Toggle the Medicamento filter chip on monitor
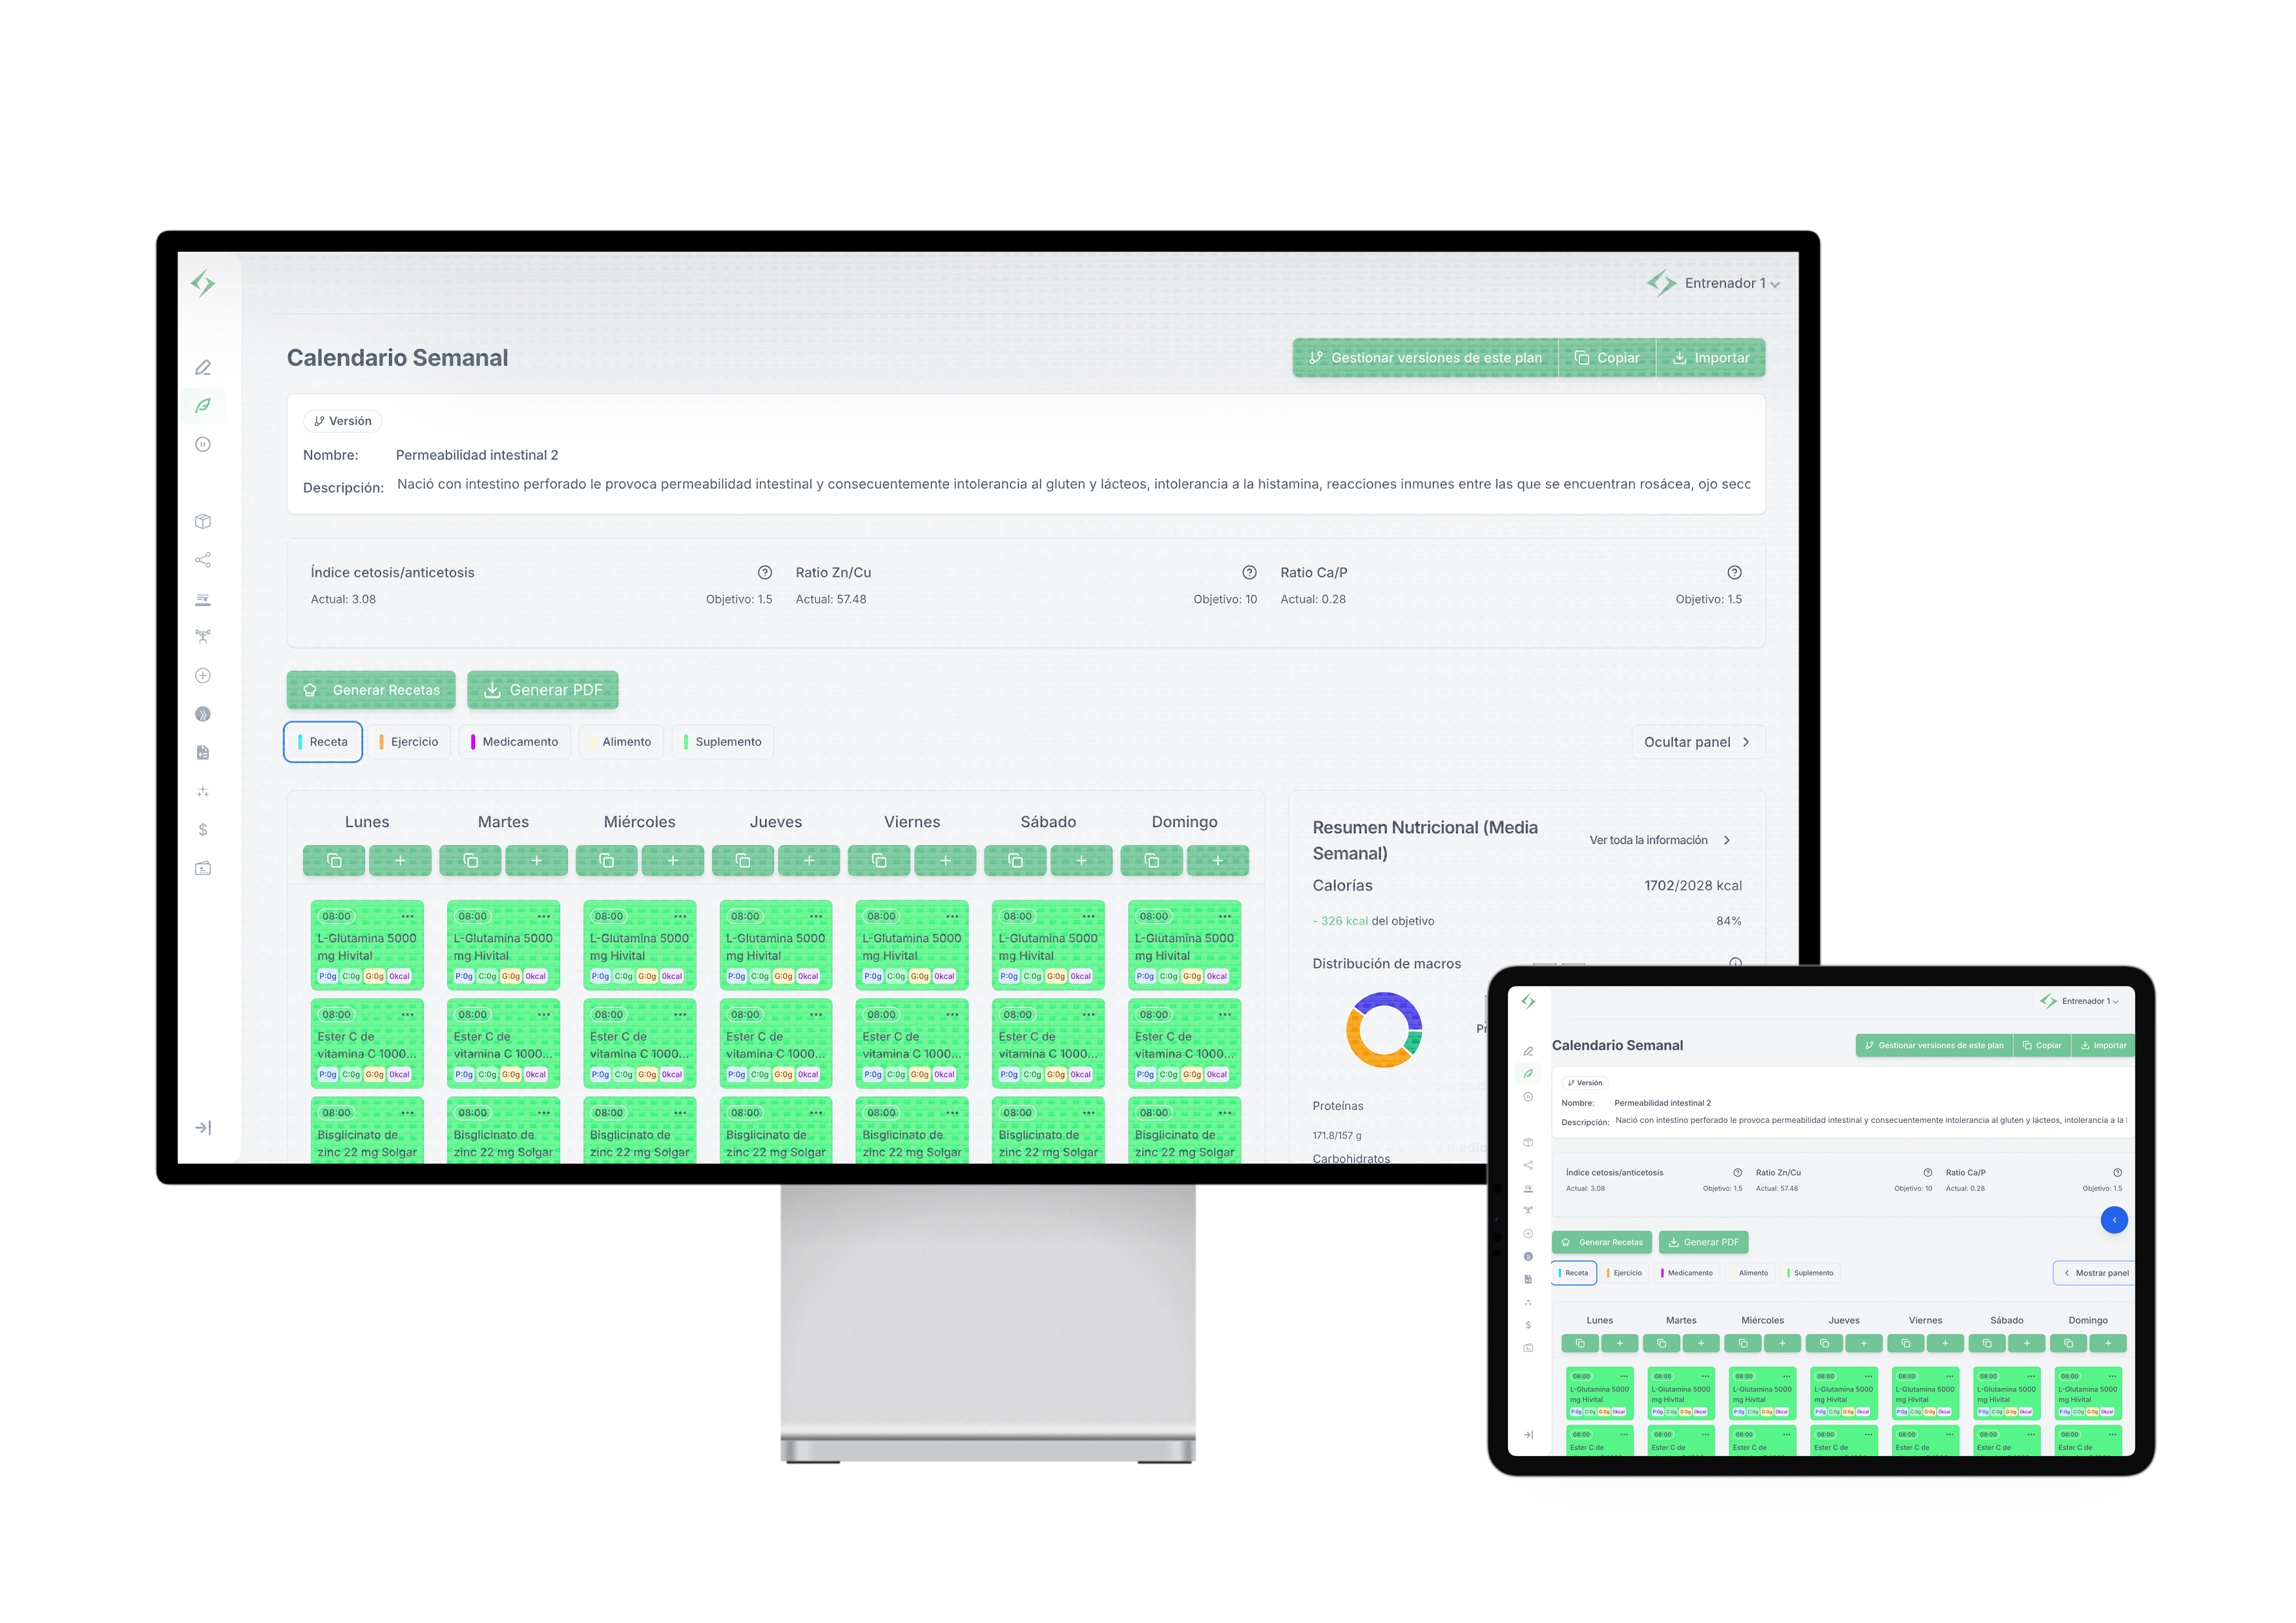The width and height of the screenshot is (2296, 1623). click(515, 742)
